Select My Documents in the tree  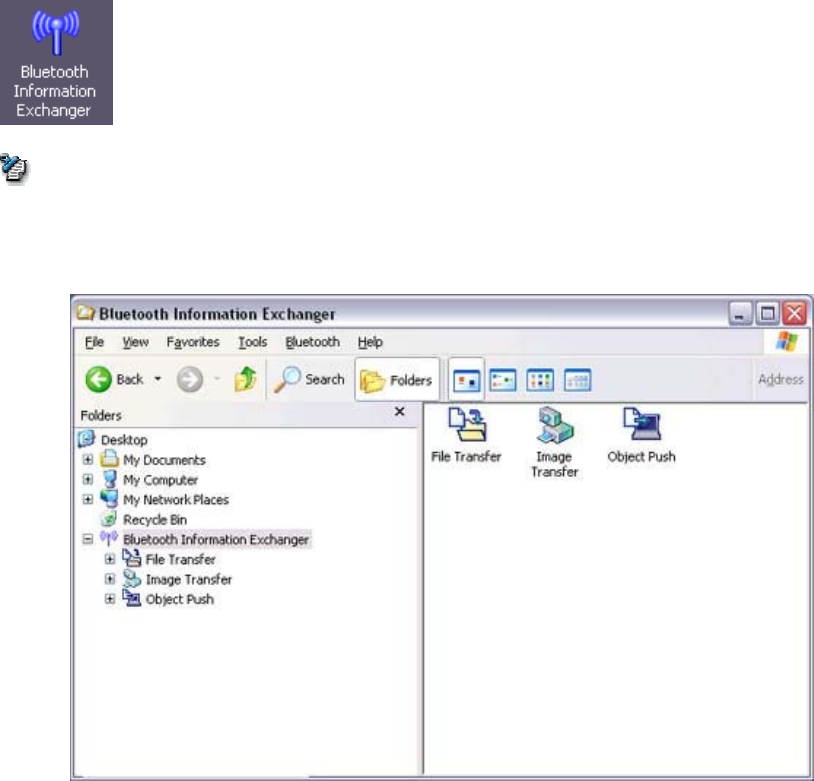[164, 460]
